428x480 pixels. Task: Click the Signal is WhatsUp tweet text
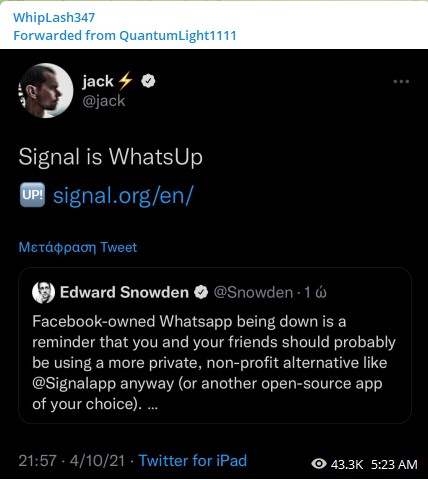(x=111, y=157)
